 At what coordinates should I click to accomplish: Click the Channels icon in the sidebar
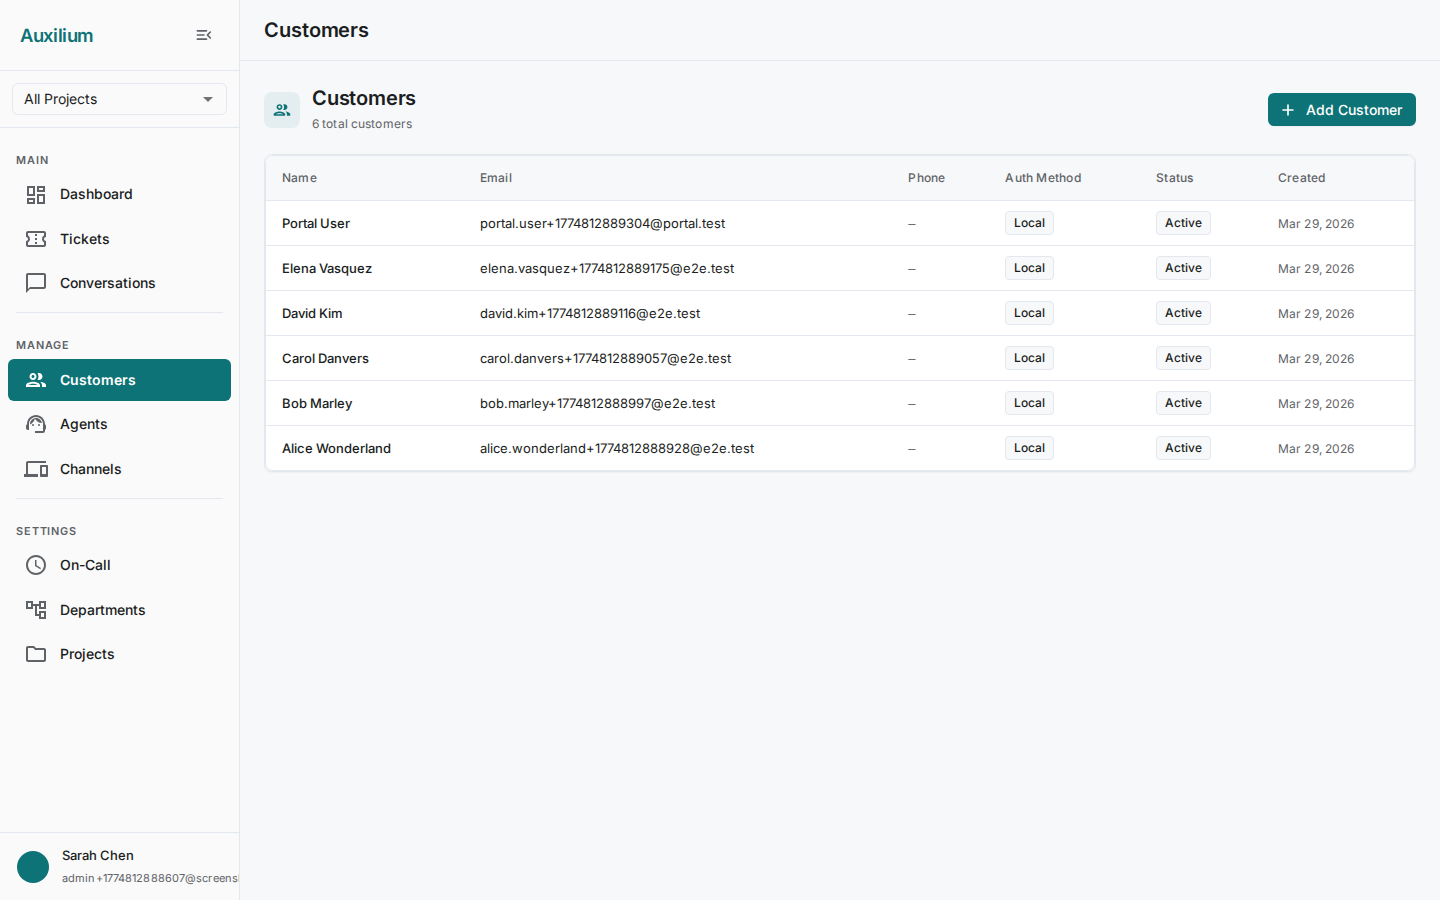[36, 469]
